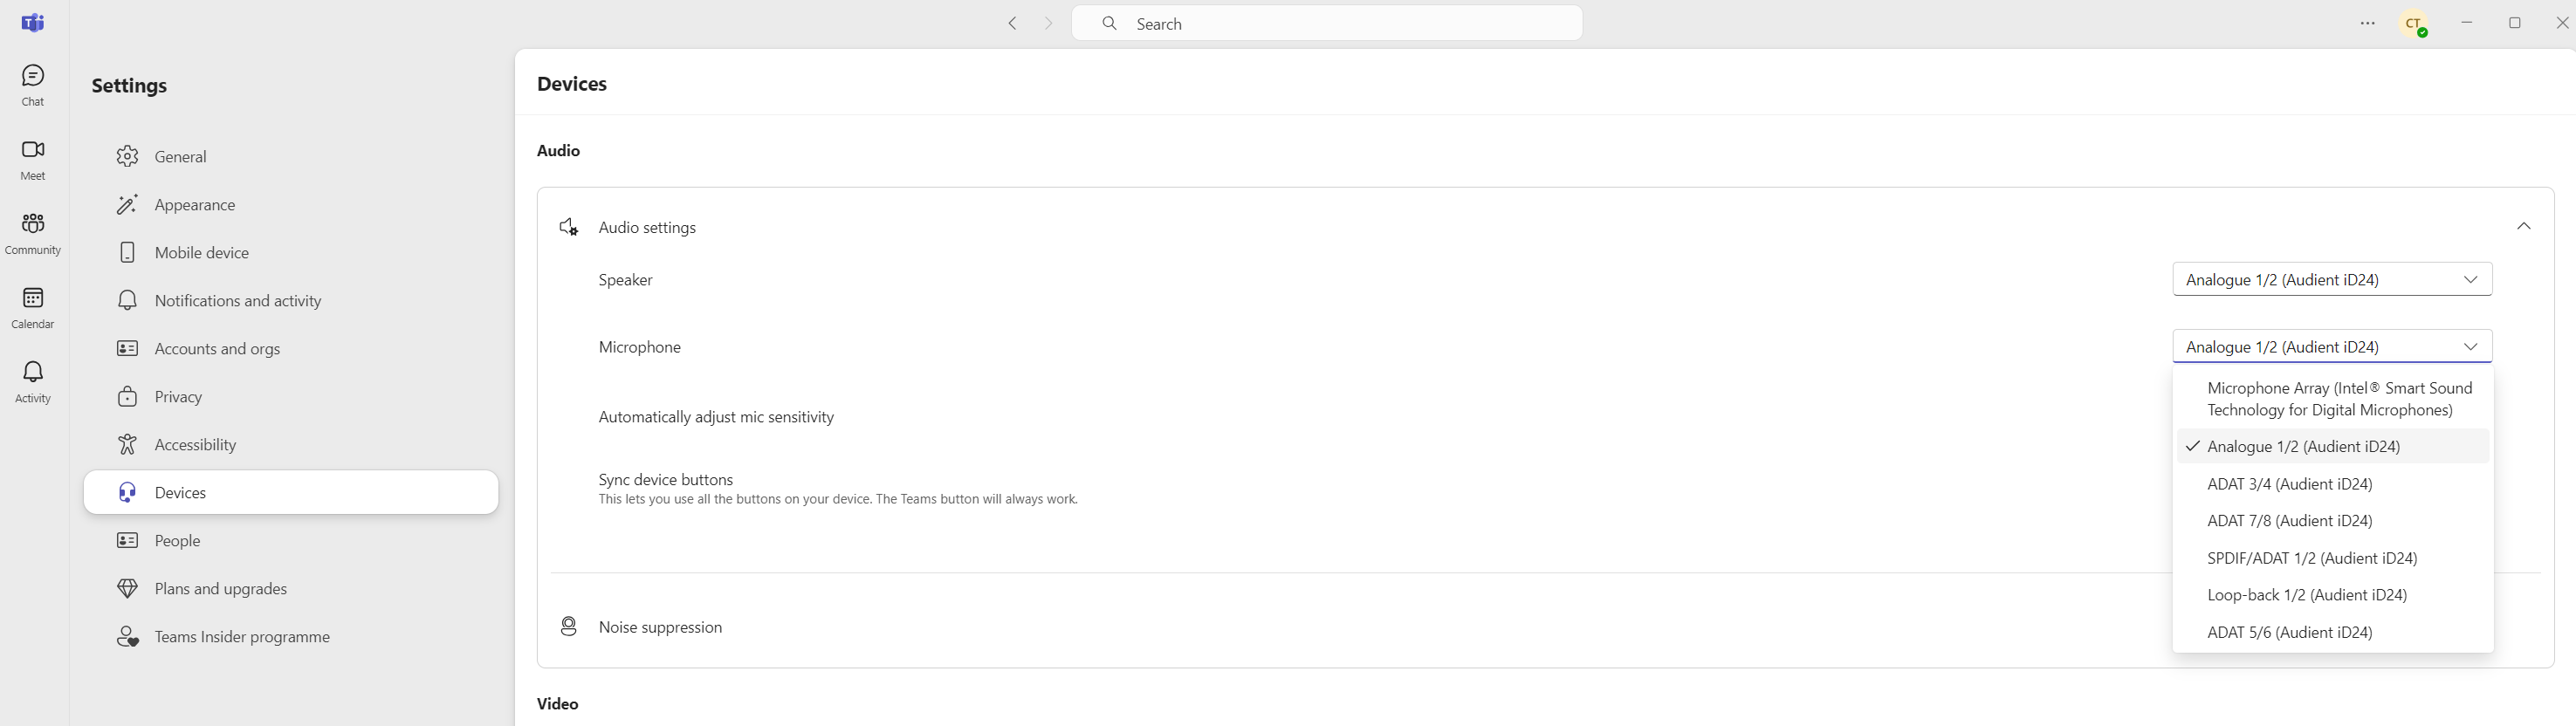
Task: Click the Microsoft Teams logo icon
Action: click(x=33, y=23)
